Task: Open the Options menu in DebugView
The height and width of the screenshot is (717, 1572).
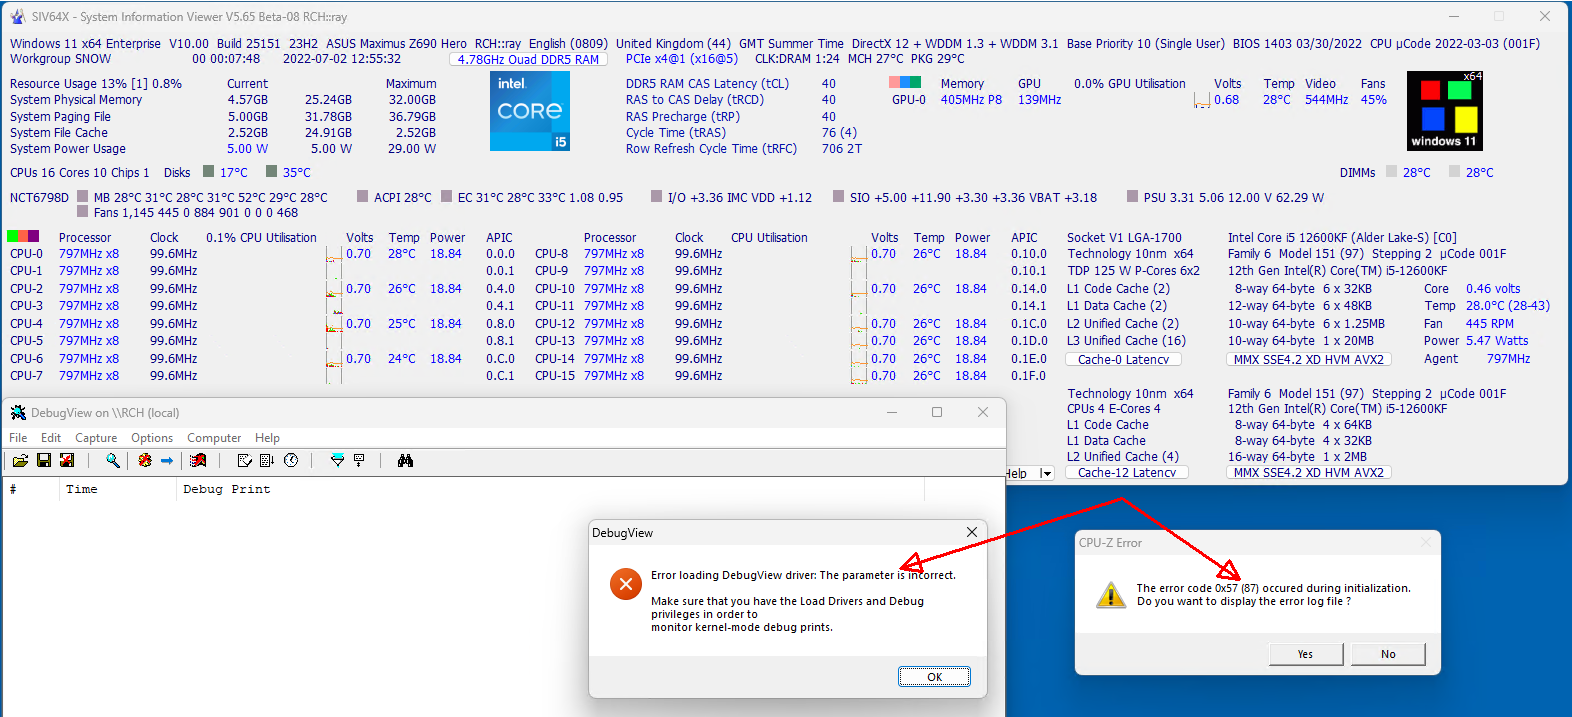Action: 152,438
